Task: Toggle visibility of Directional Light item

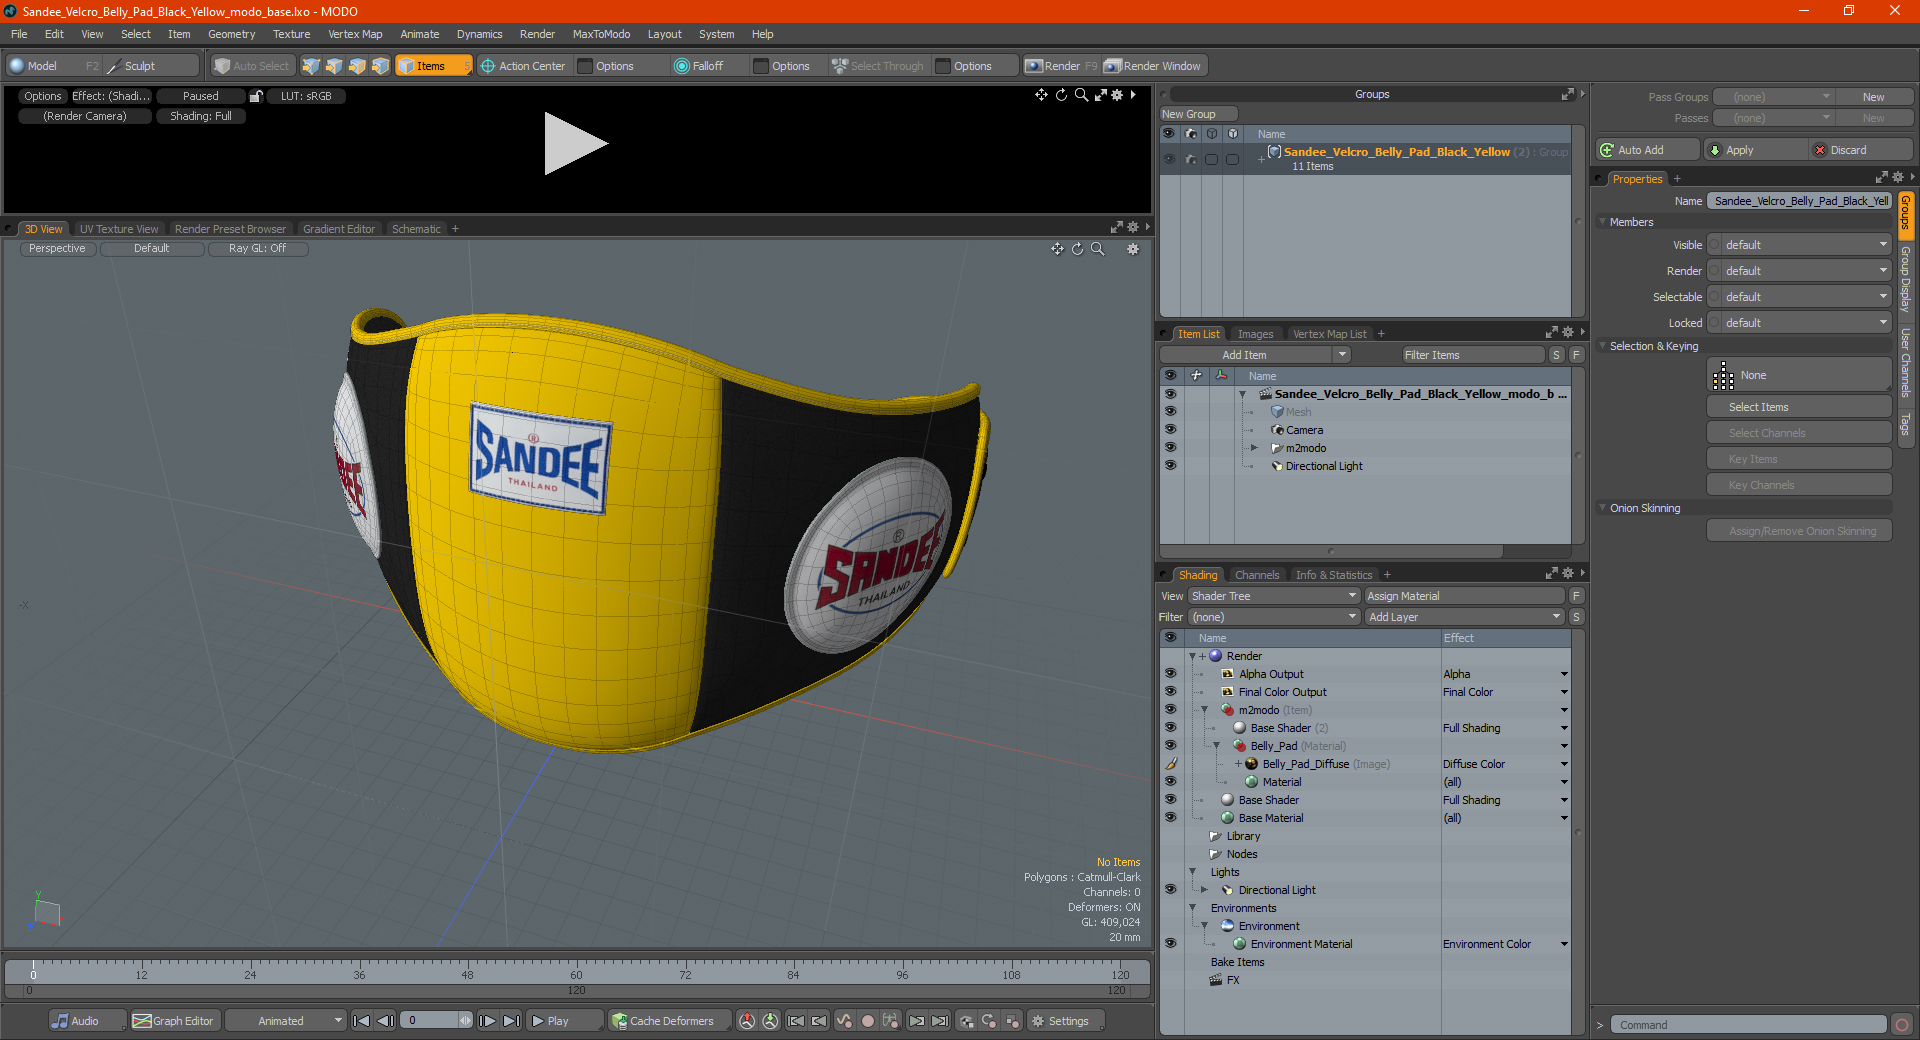Action: pyautogui.click(x=1170, y=466)
